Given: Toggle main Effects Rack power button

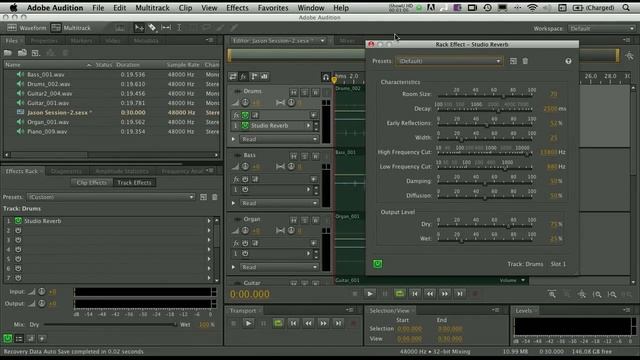Looking at the screenshot, I should tap(8, 338).
